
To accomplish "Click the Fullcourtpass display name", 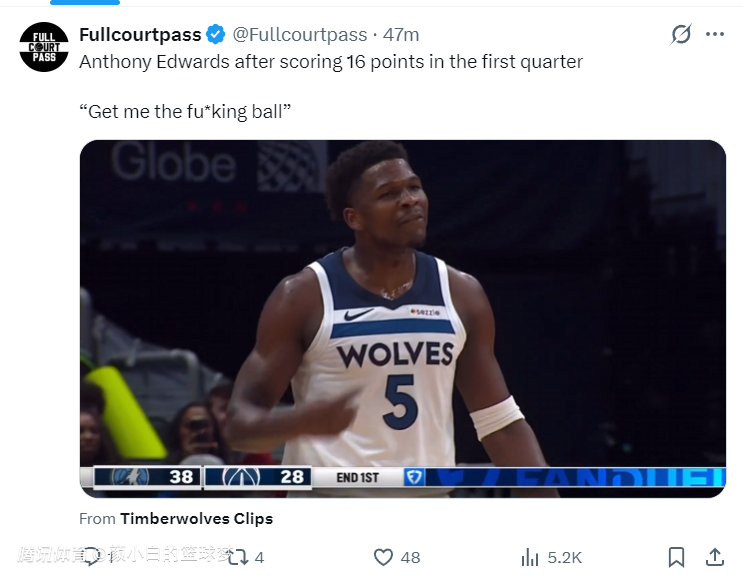I will click(140, 35).
